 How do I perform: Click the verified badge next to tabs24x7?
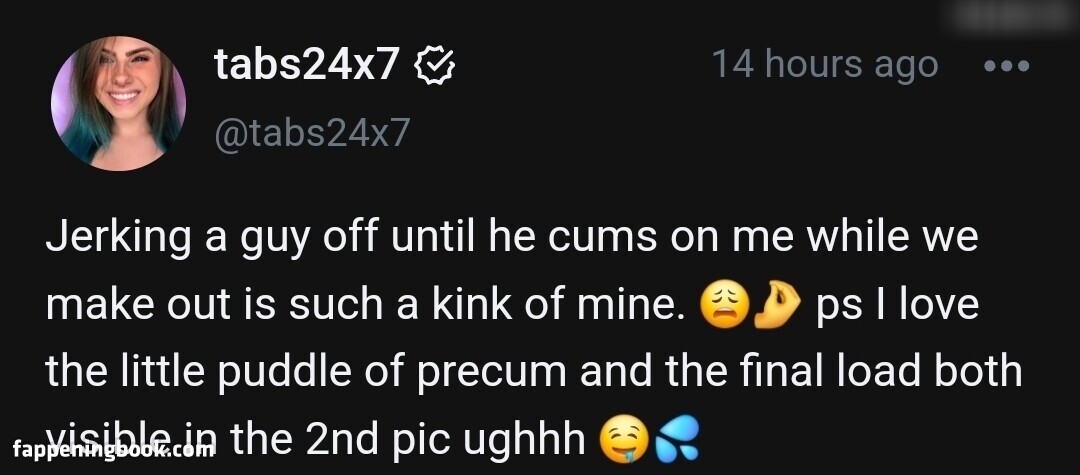[434, 66]
